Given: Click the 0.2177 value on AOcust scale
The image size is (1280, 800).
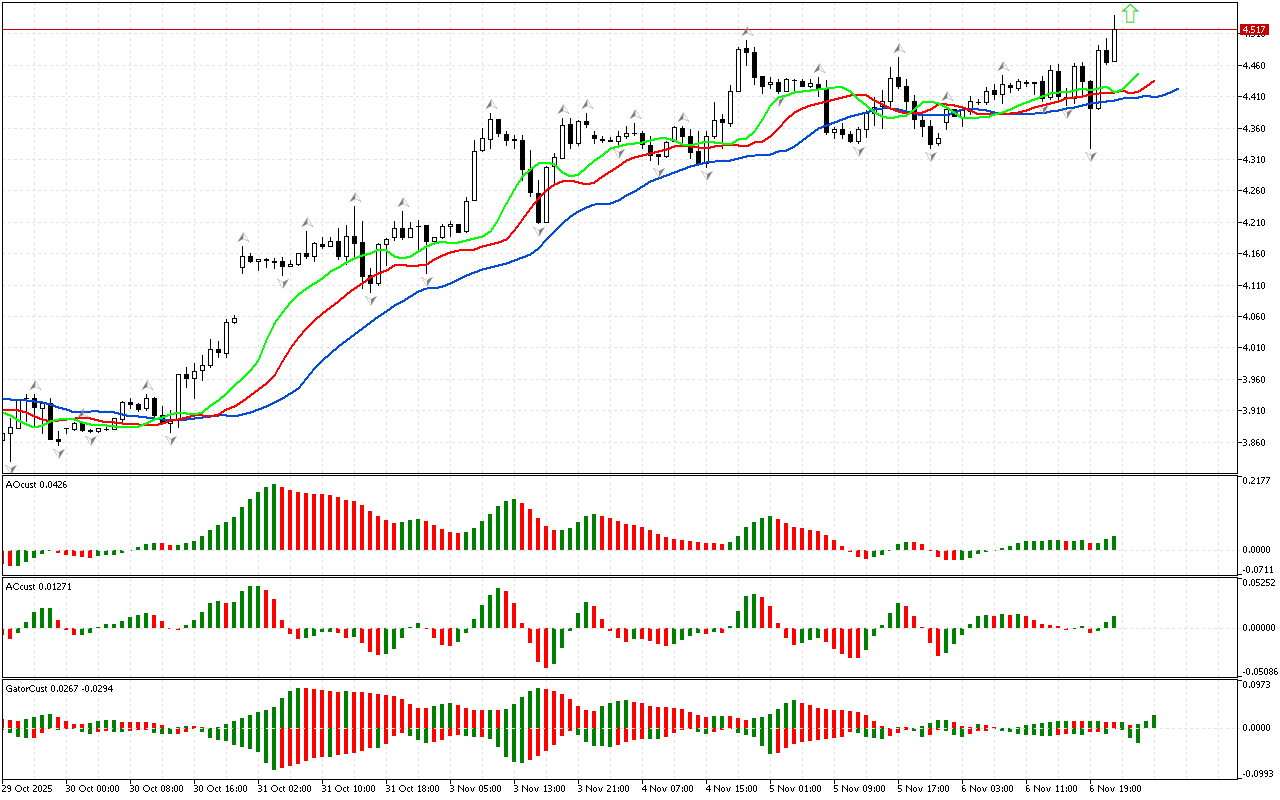Looking at the screenshot, I should click(x=1256, y=482).
